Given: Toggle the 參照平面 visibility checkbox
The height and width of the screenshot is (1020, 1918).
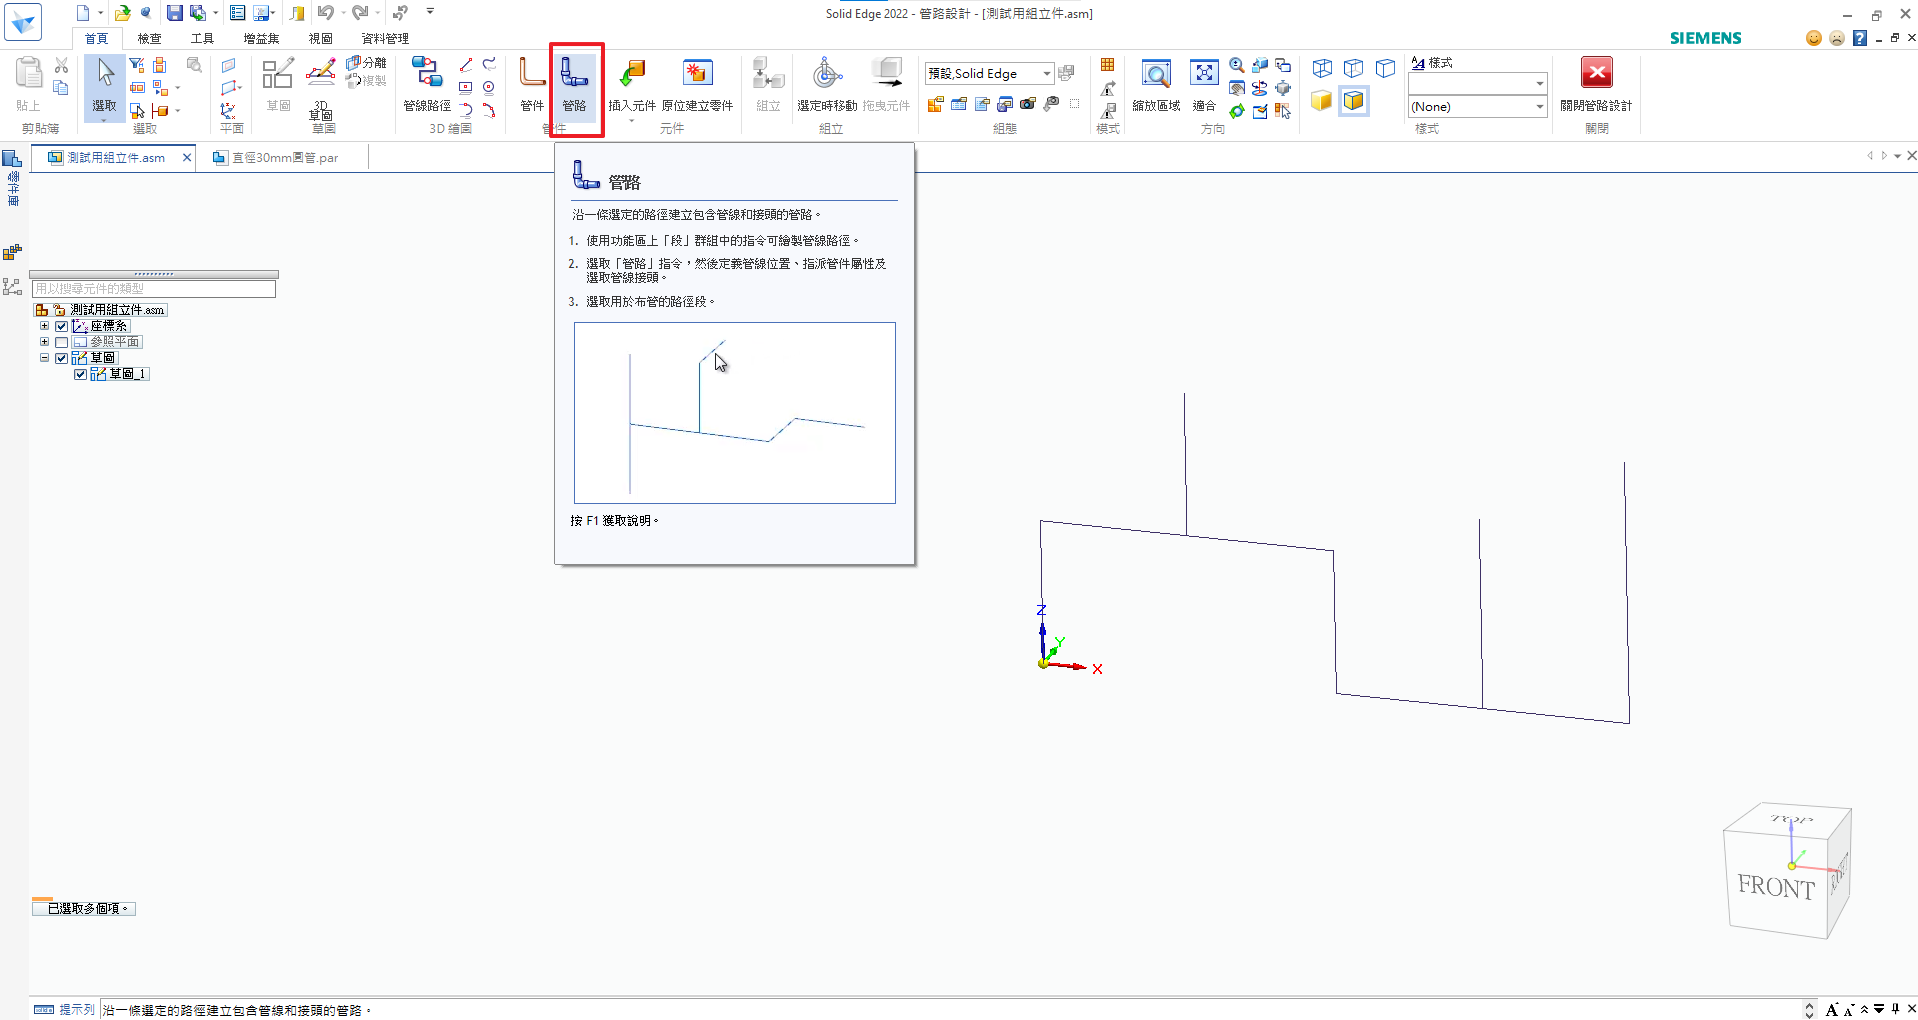Looking at the screenshot, I should [62, 342].
